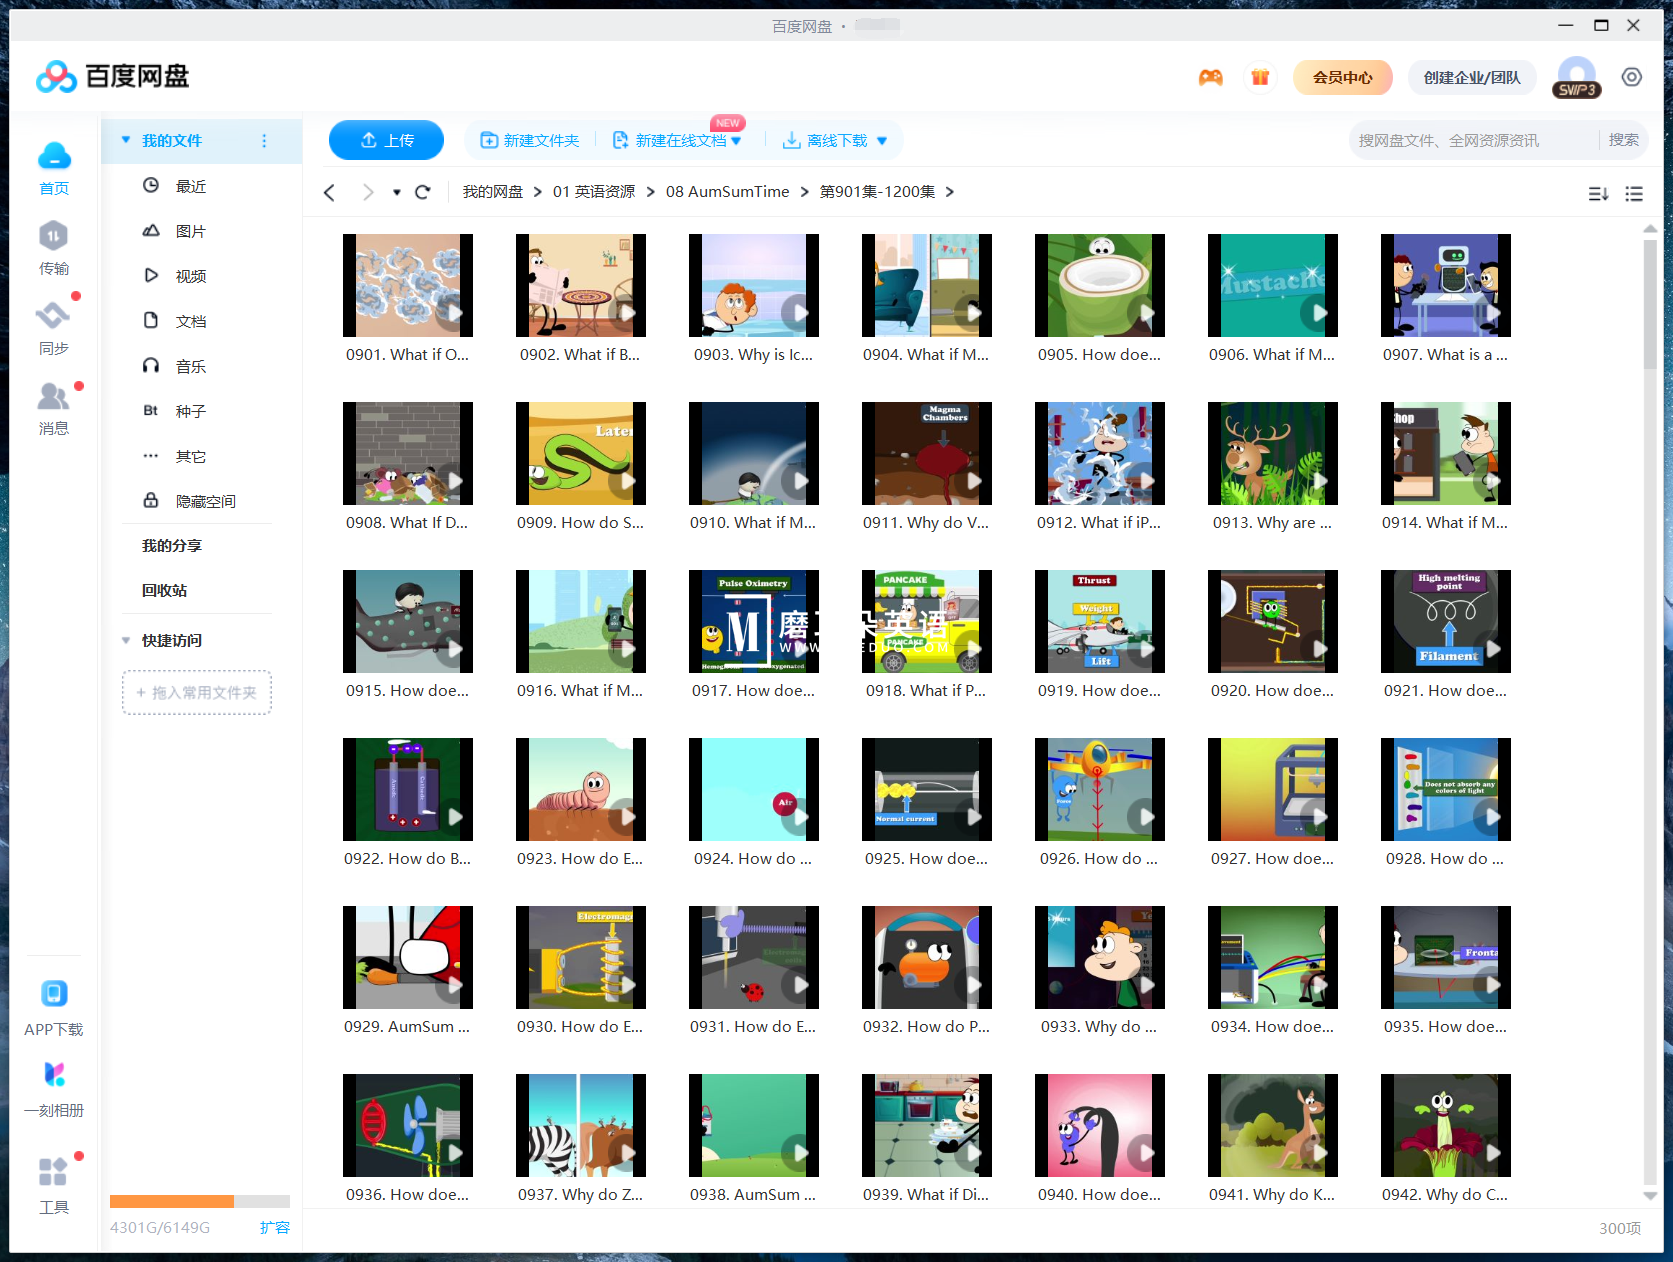The image size is (1673, 1262).
Task: Open the 一刻相册 album icon
Action: point(53,1075)
